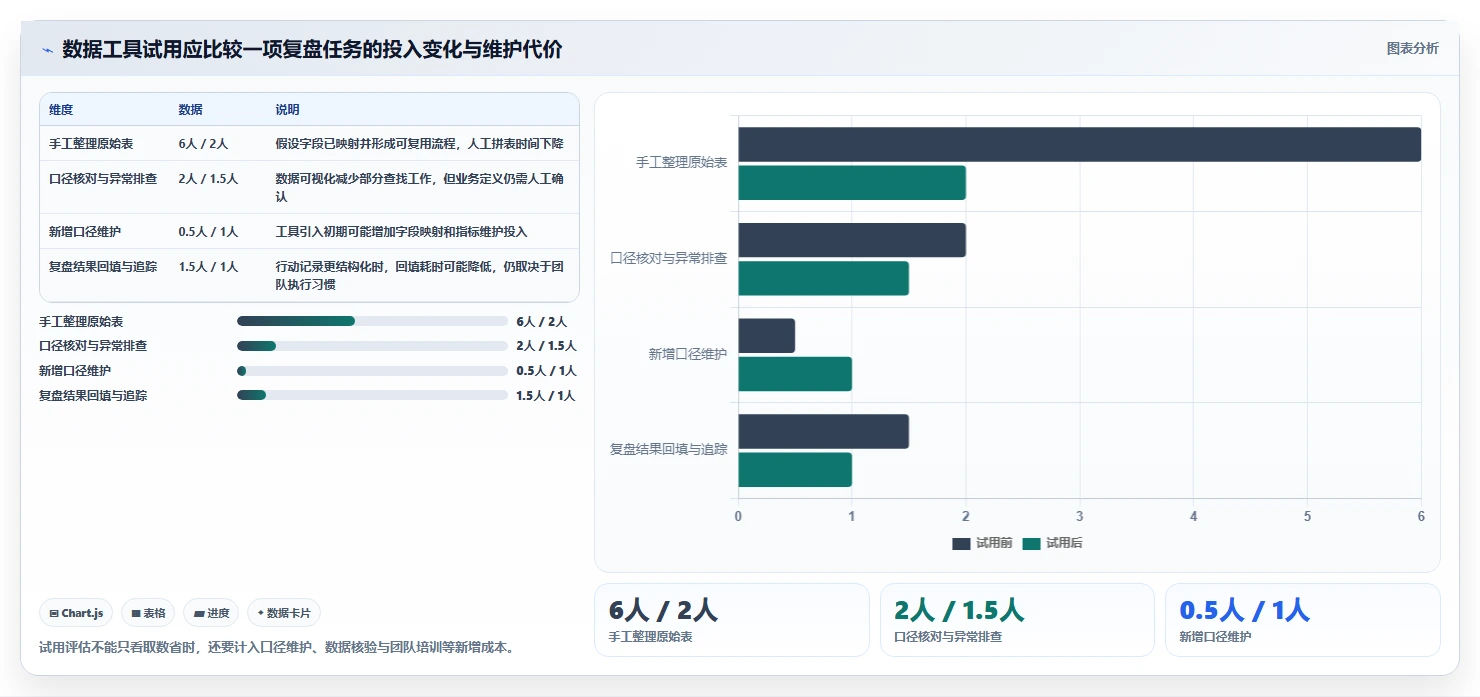This screenshot has height=697, width=1480.
Task: Click the dark 试用前 bar for 口径核对与异常排查
Action: pos(852,240)
